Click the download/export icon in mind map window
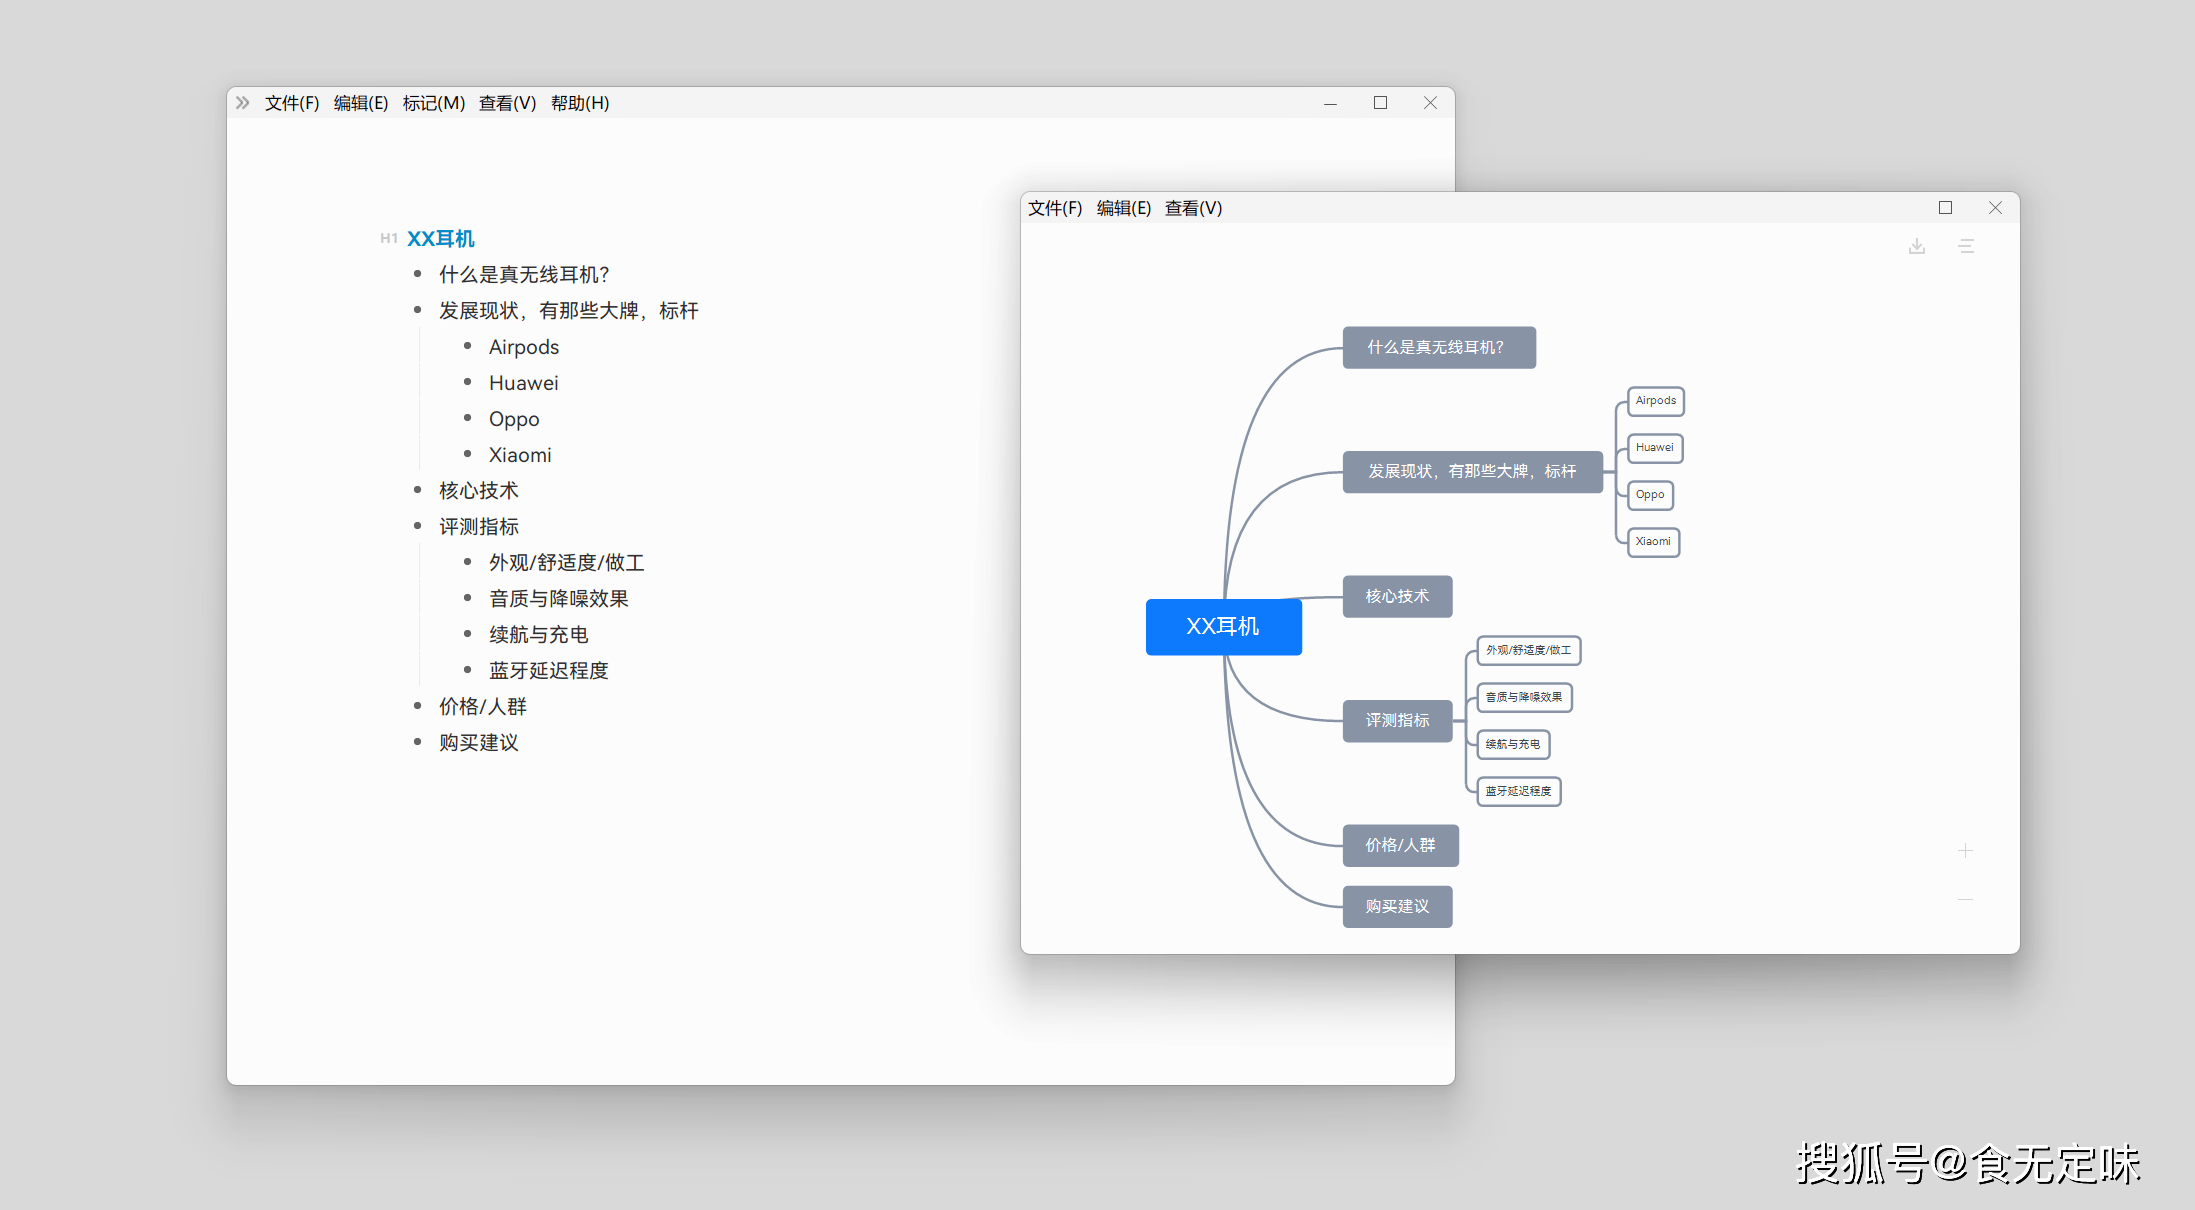 (1916, 246)
